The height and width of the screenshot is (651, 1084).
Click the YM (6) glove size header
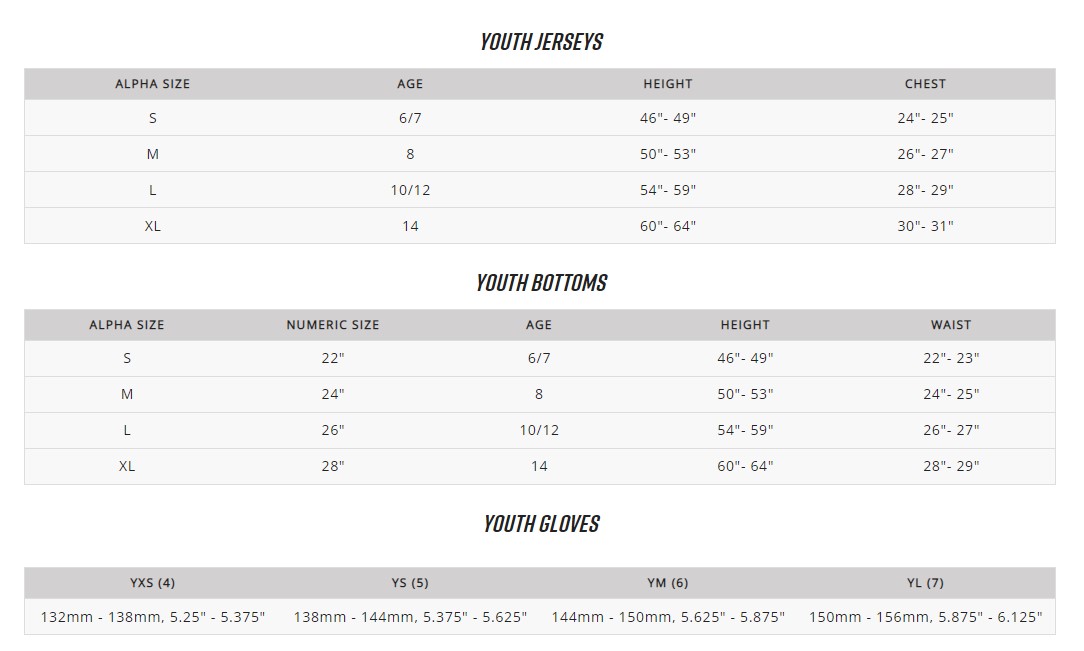coord(668,583)
